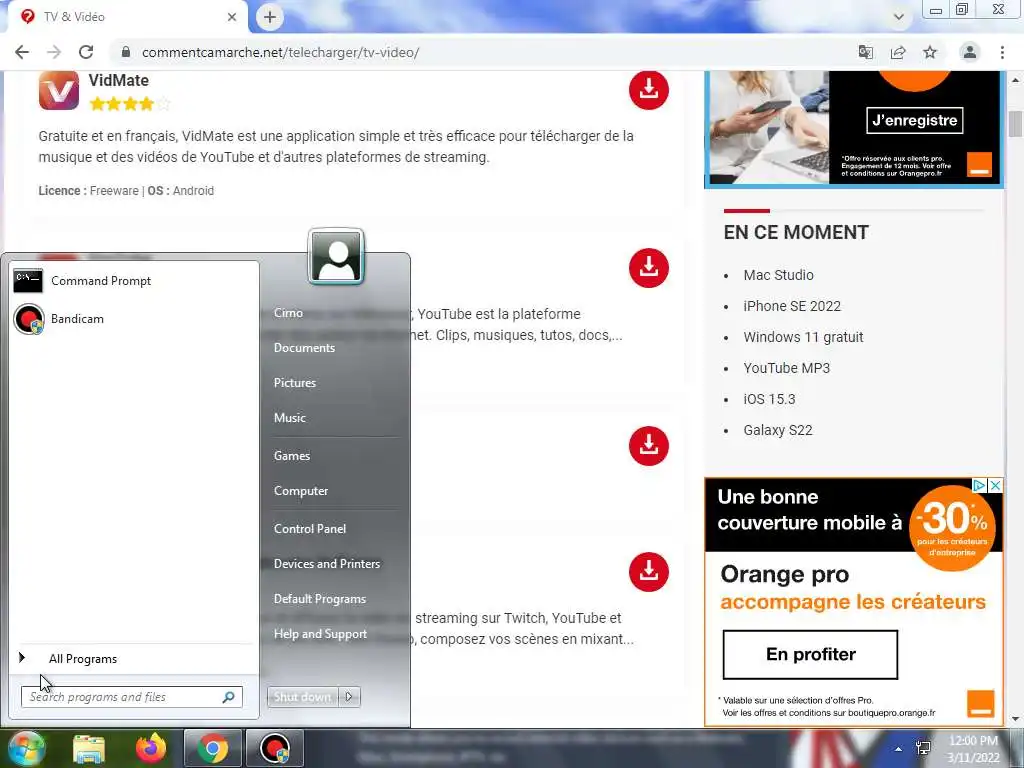Open the Cimo user folder
This screenshot has width=1024, height=768.
(x=288, y=313)
